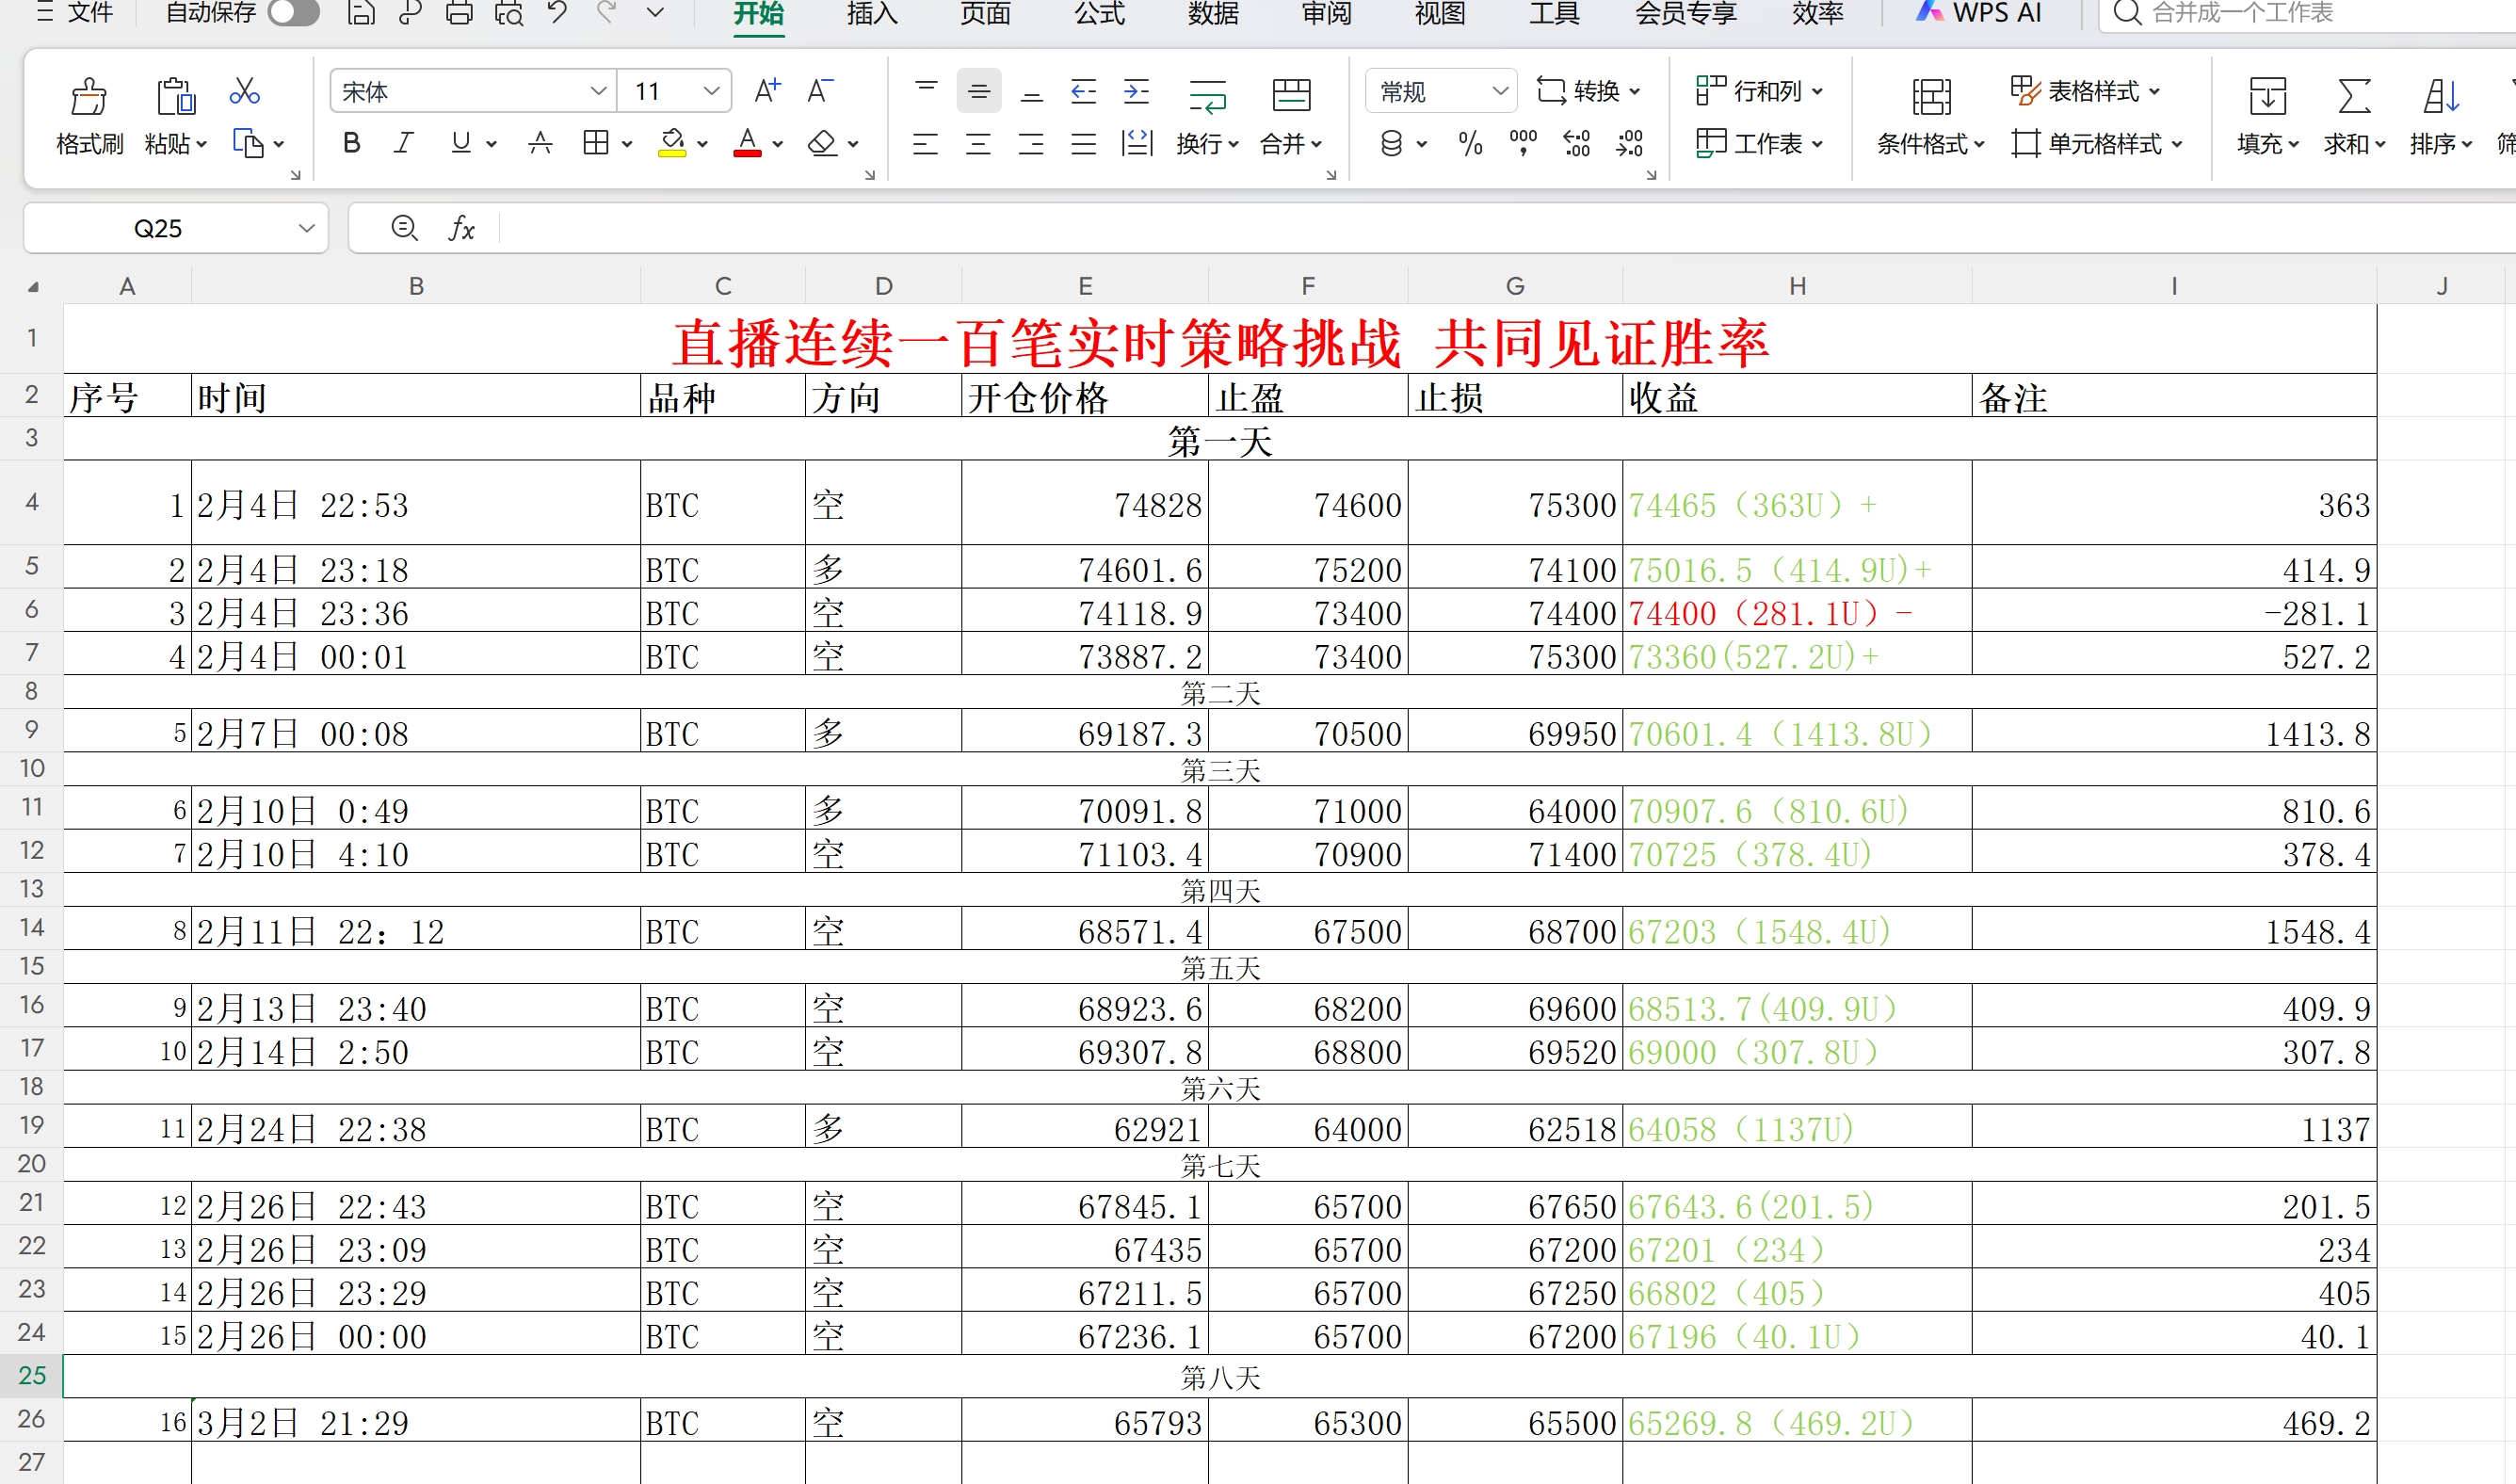Click the Increase indent icon

pos(1137,92)
